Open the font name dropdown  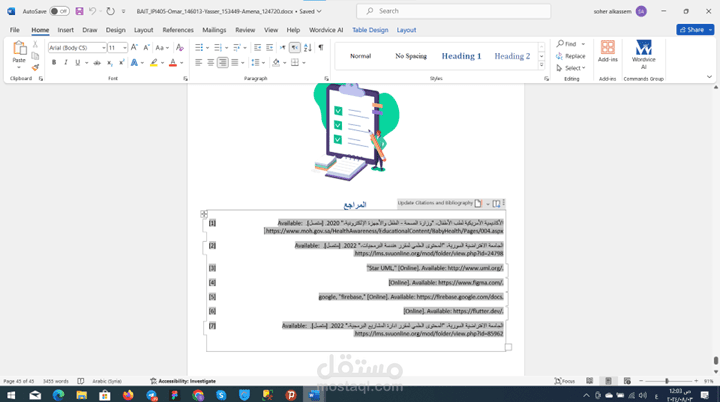104,48
